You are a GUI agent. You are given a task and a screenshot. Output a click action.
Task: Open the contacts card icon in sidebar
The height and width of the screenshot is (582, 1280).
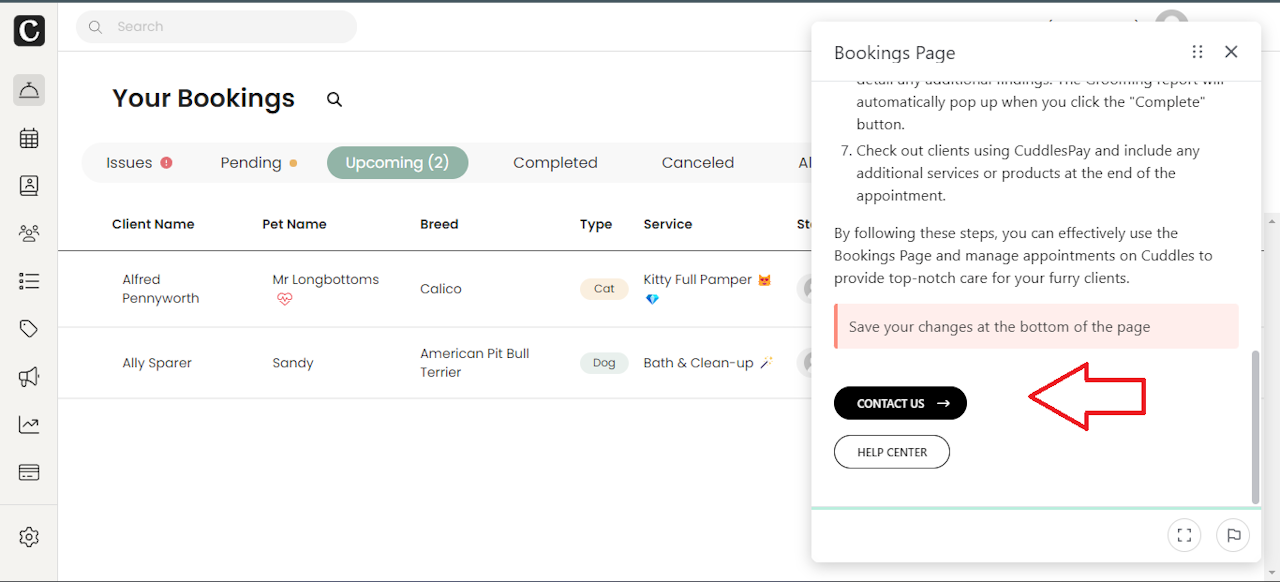coord(29,186)
